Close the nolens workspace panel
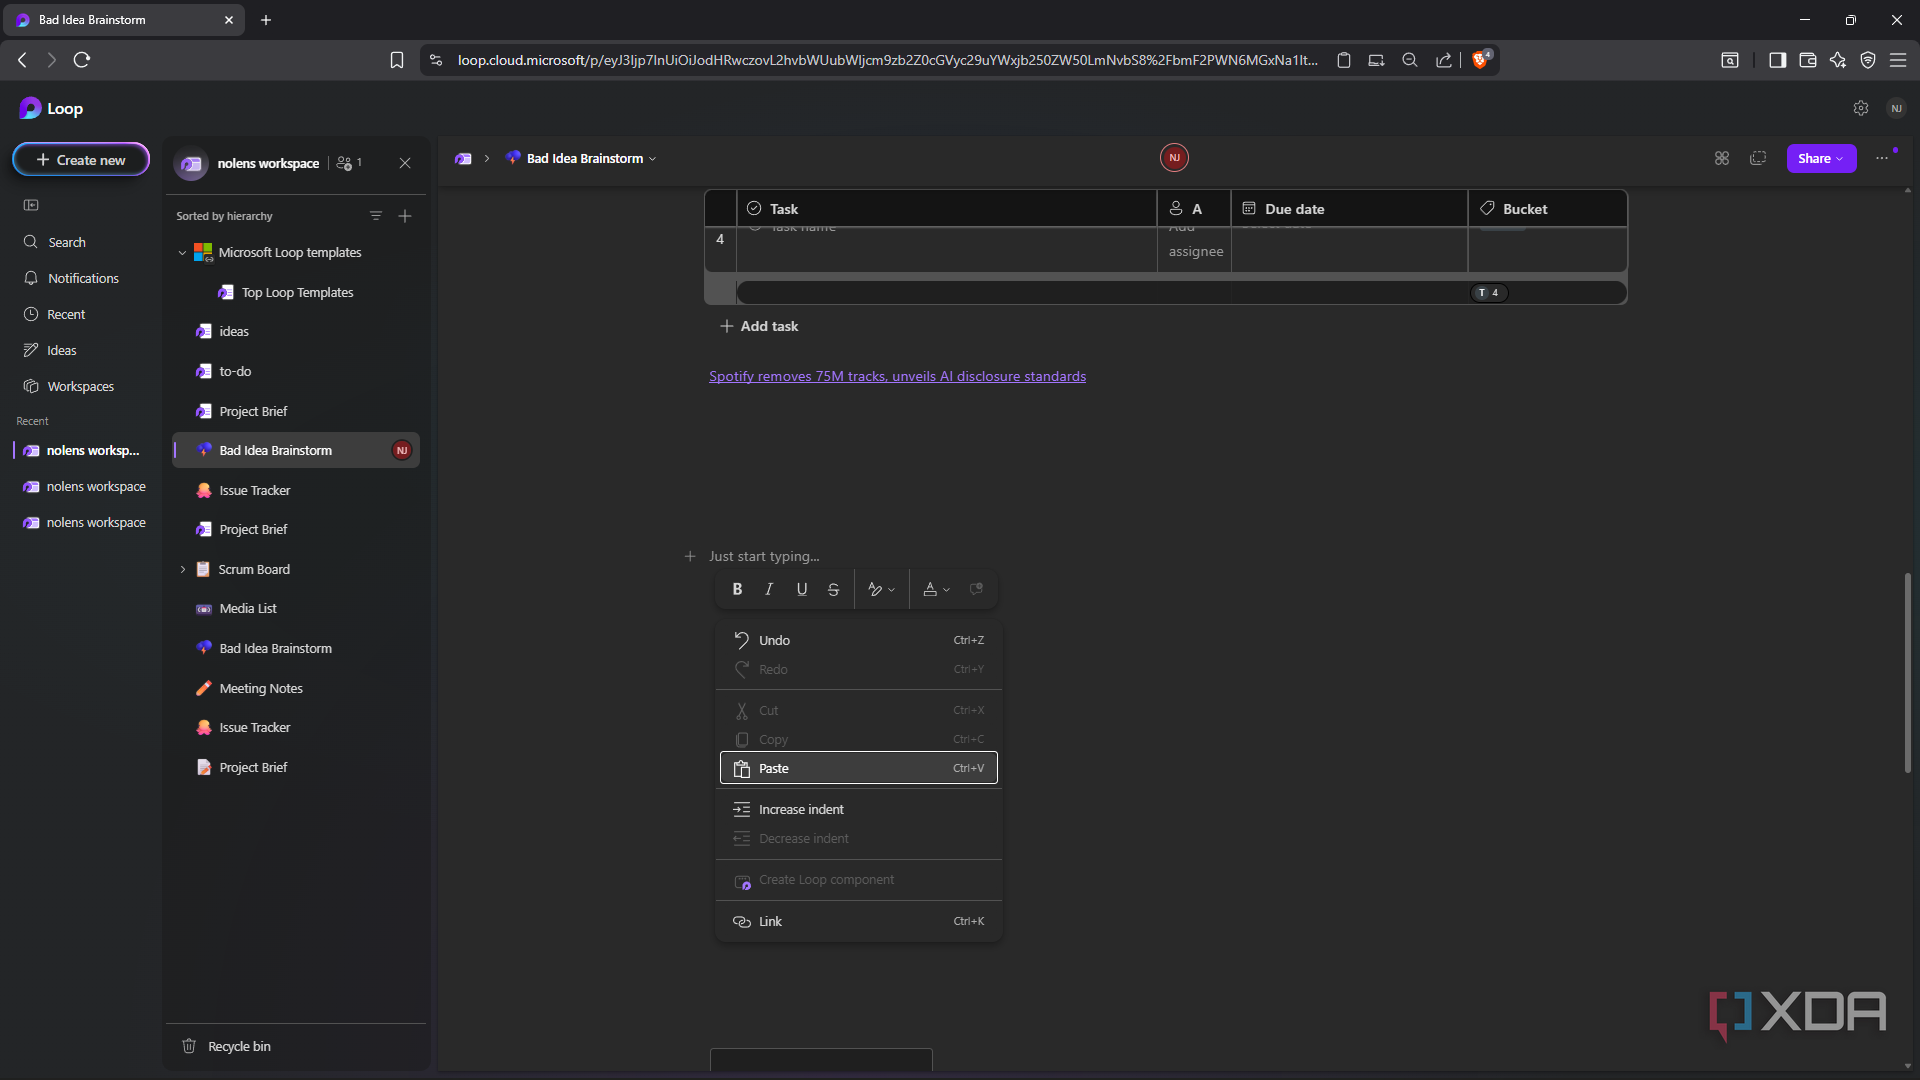 [x=405, y=163]
